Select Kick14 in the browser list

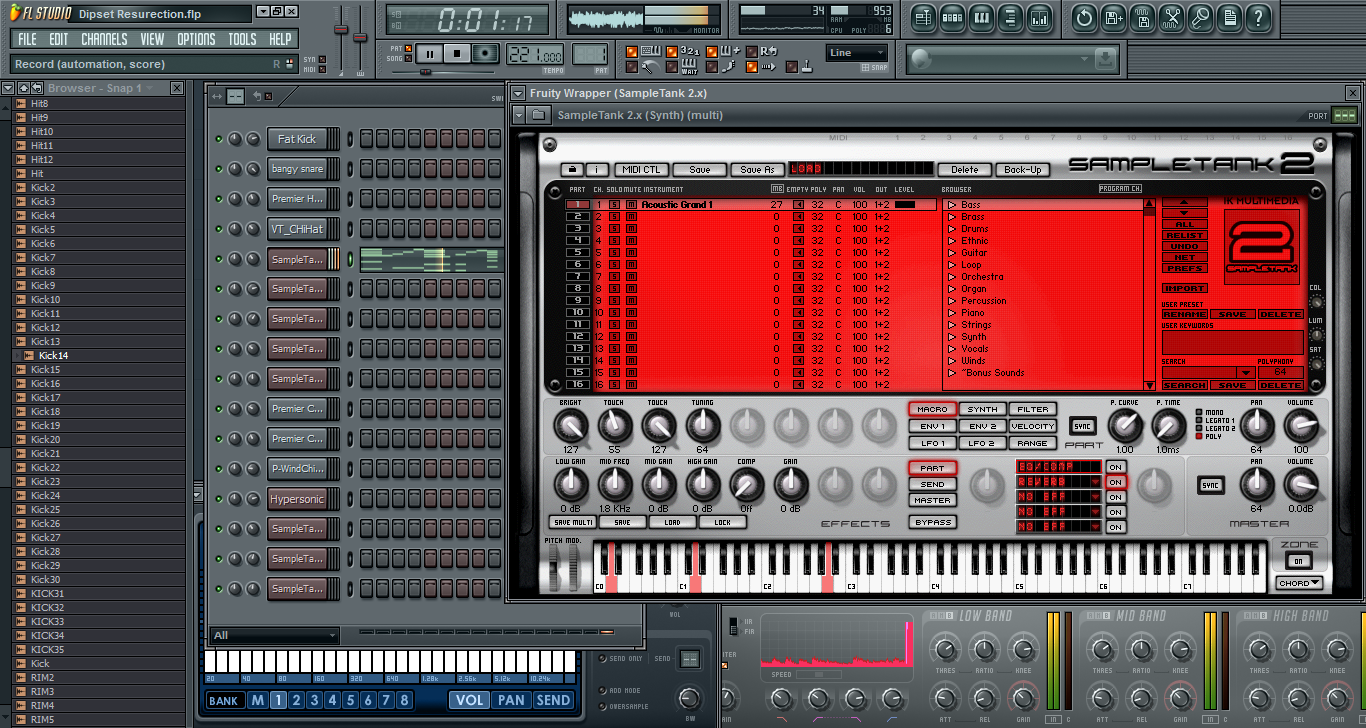[53, 355]
